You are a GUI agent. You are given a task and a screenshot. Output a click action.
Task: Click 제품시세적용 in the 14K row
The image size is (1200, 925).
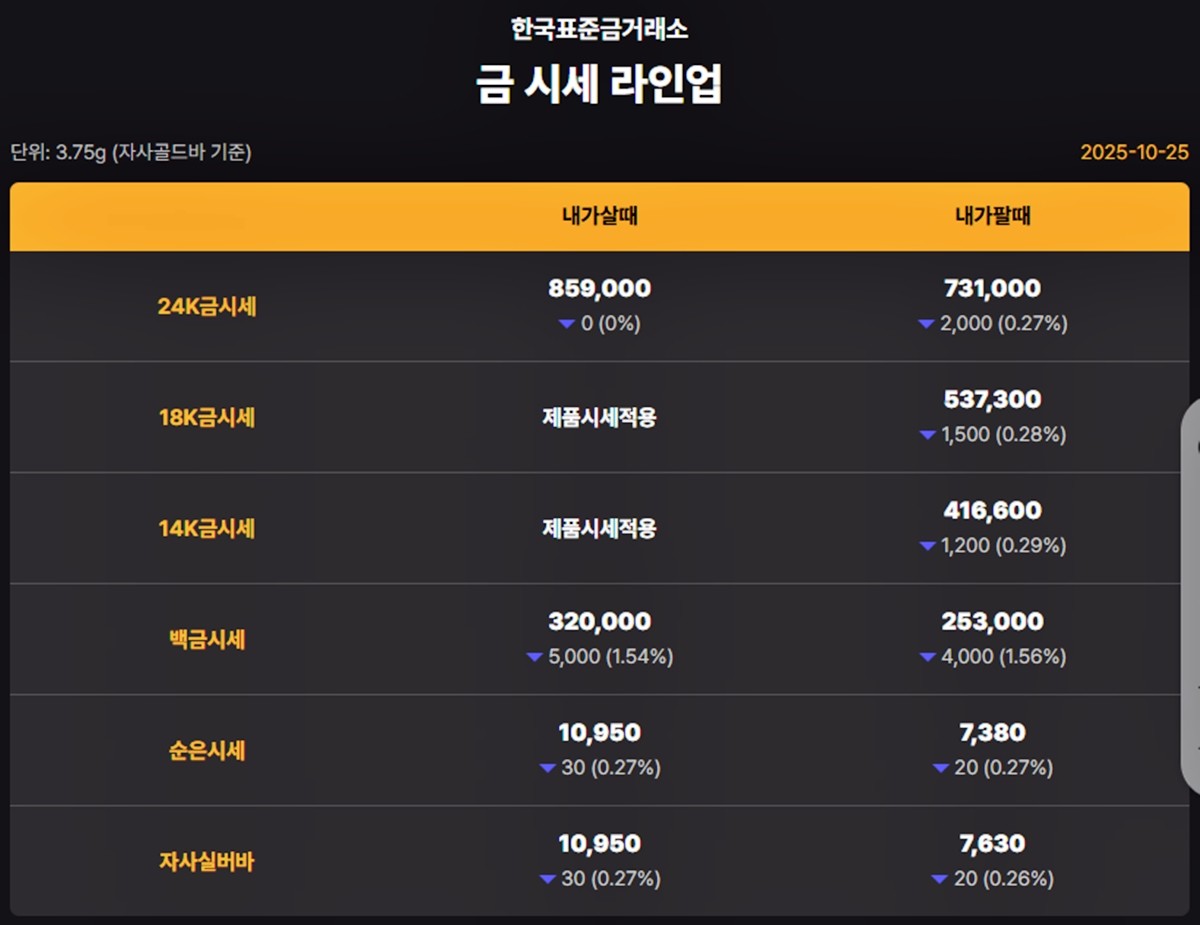click(x=600, y=529)
